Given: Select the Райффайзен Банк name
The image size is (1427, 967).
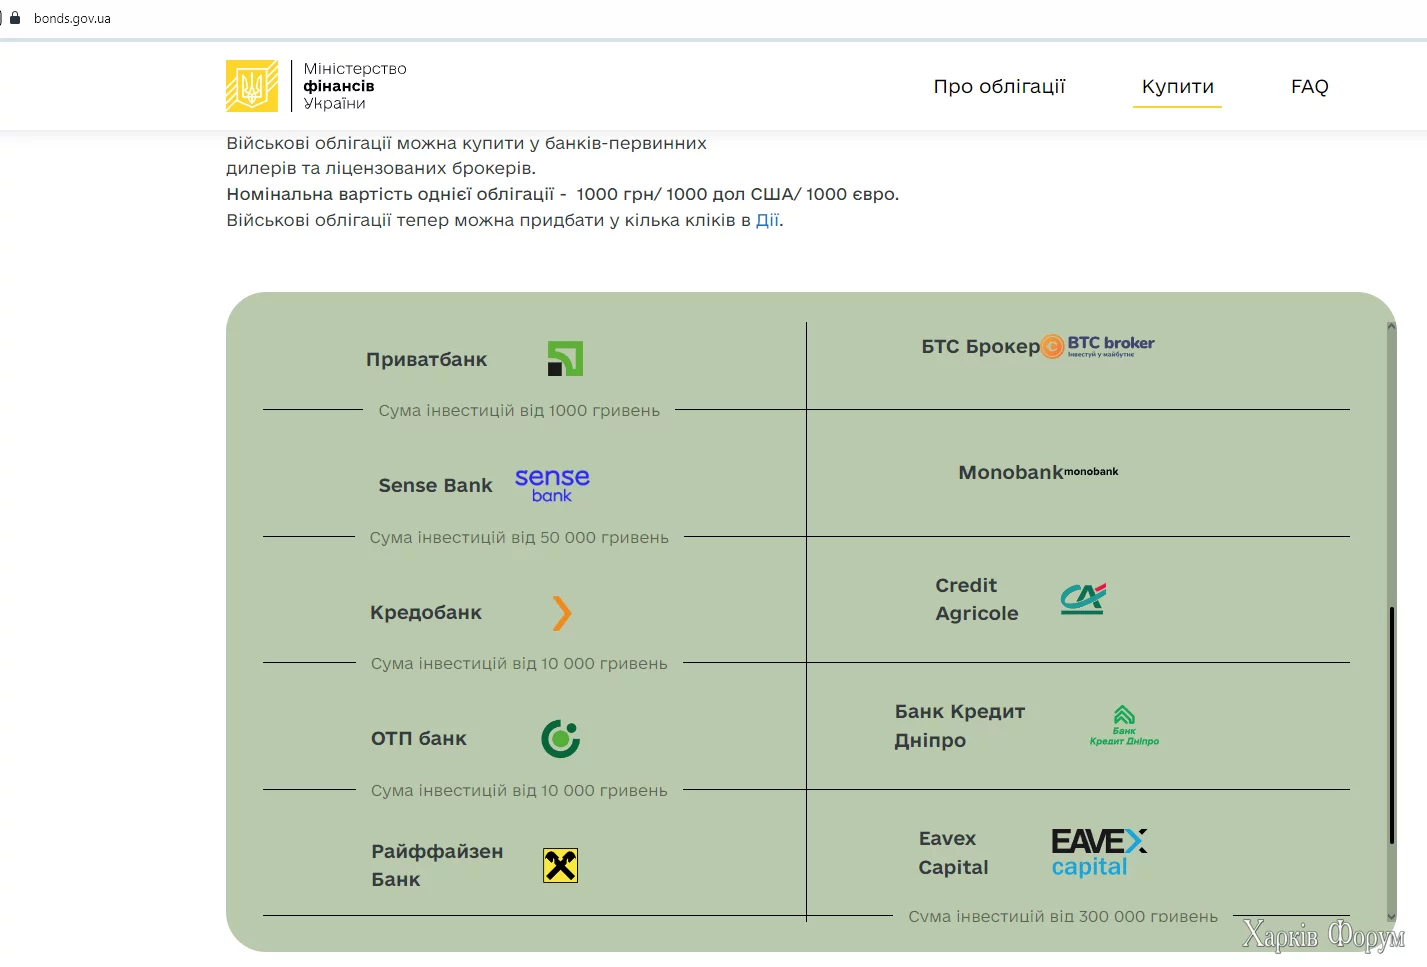Looking at the screenshot, I should (437, 866).
